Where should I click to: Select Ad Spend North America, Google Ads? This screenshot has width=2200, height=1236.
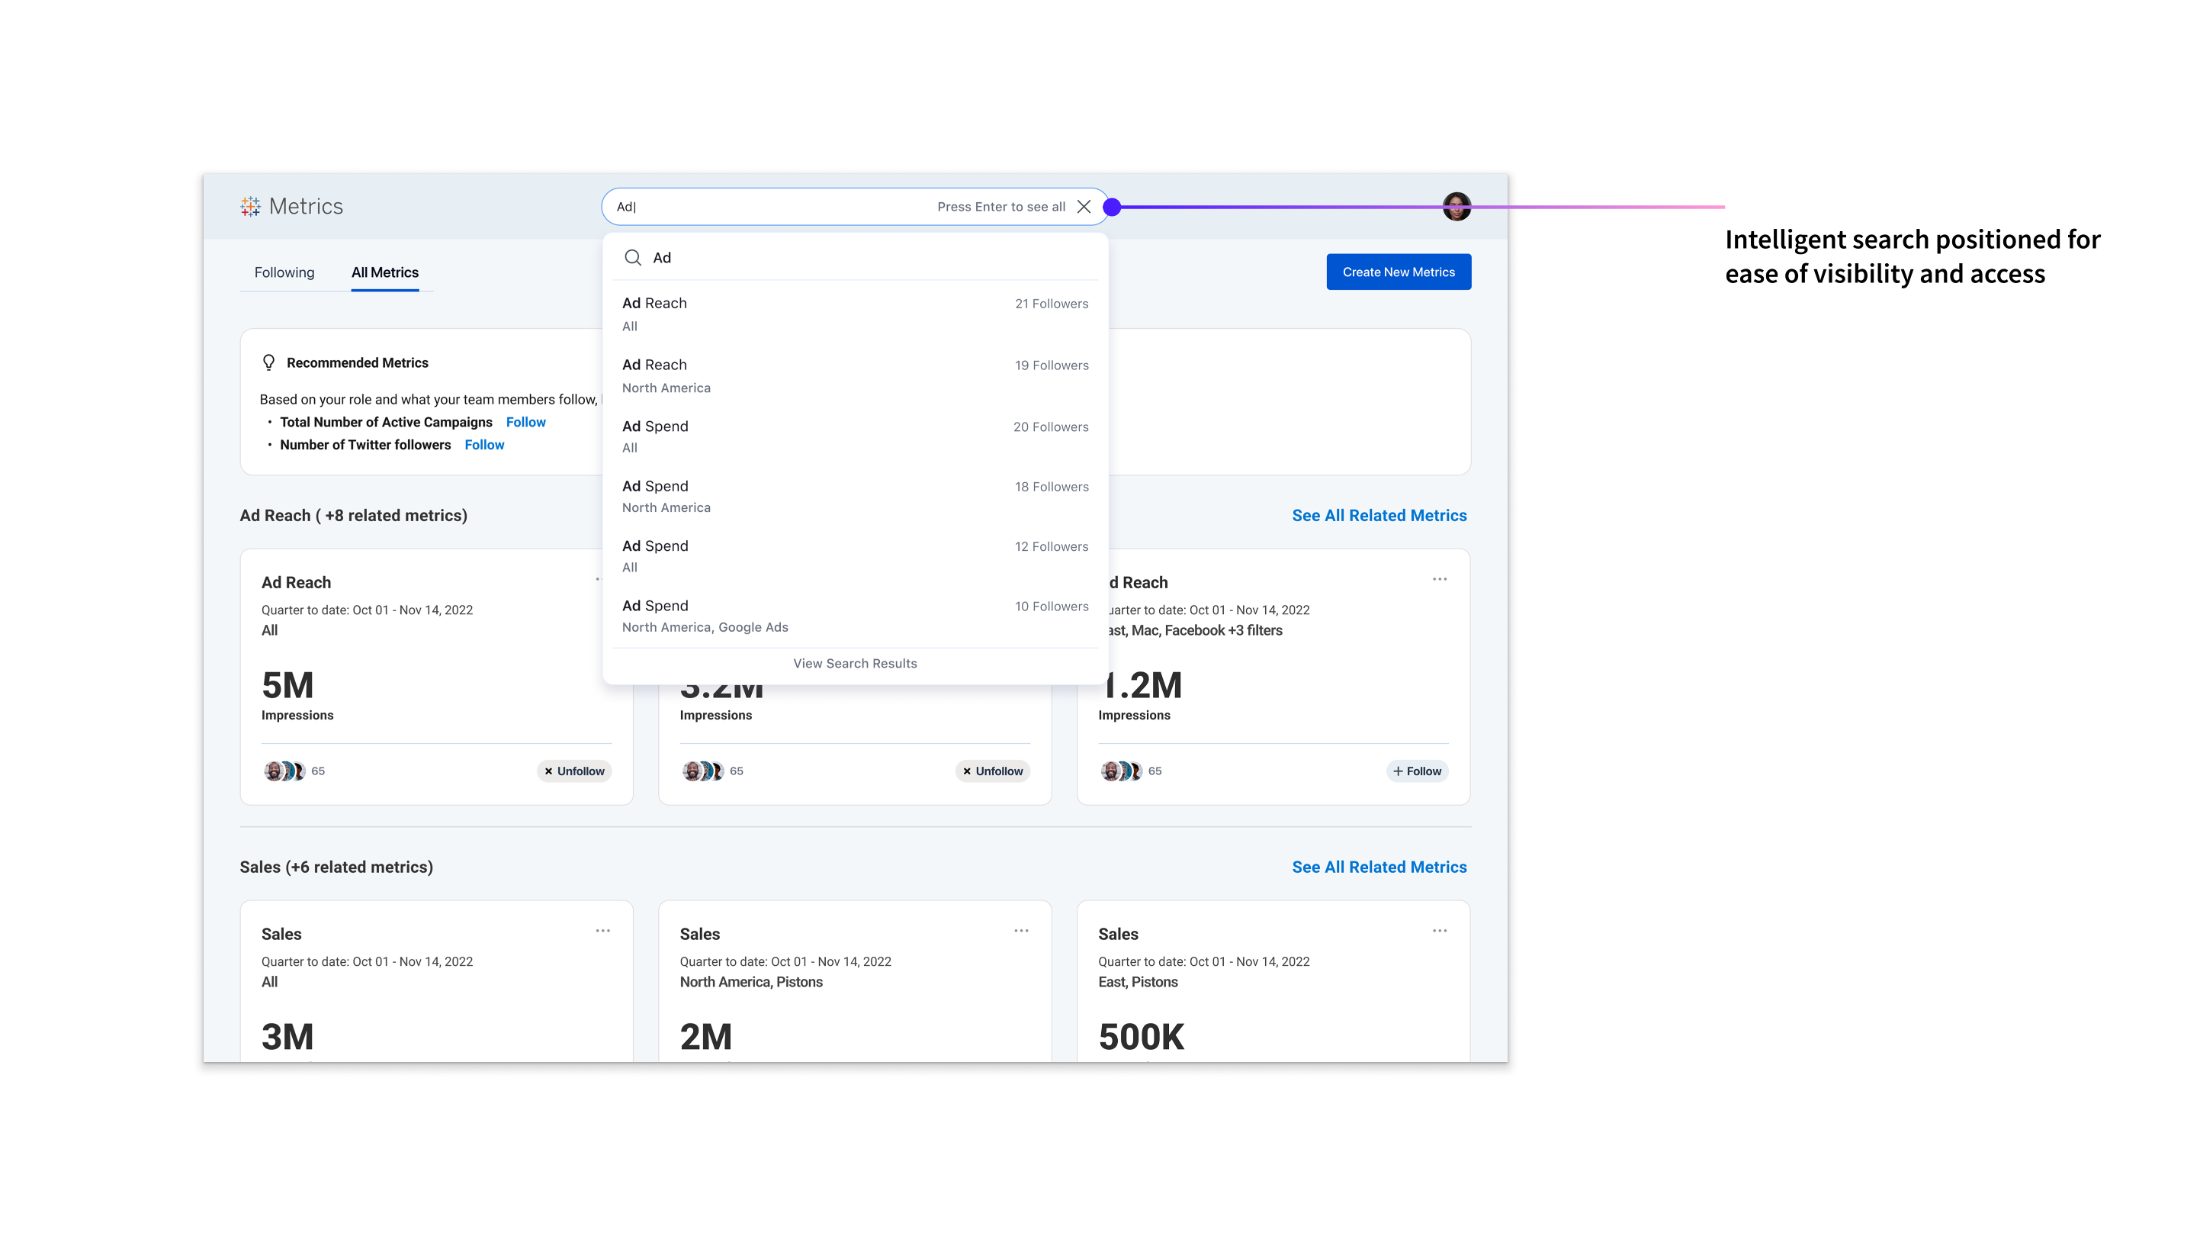click(x=855, y=617)
